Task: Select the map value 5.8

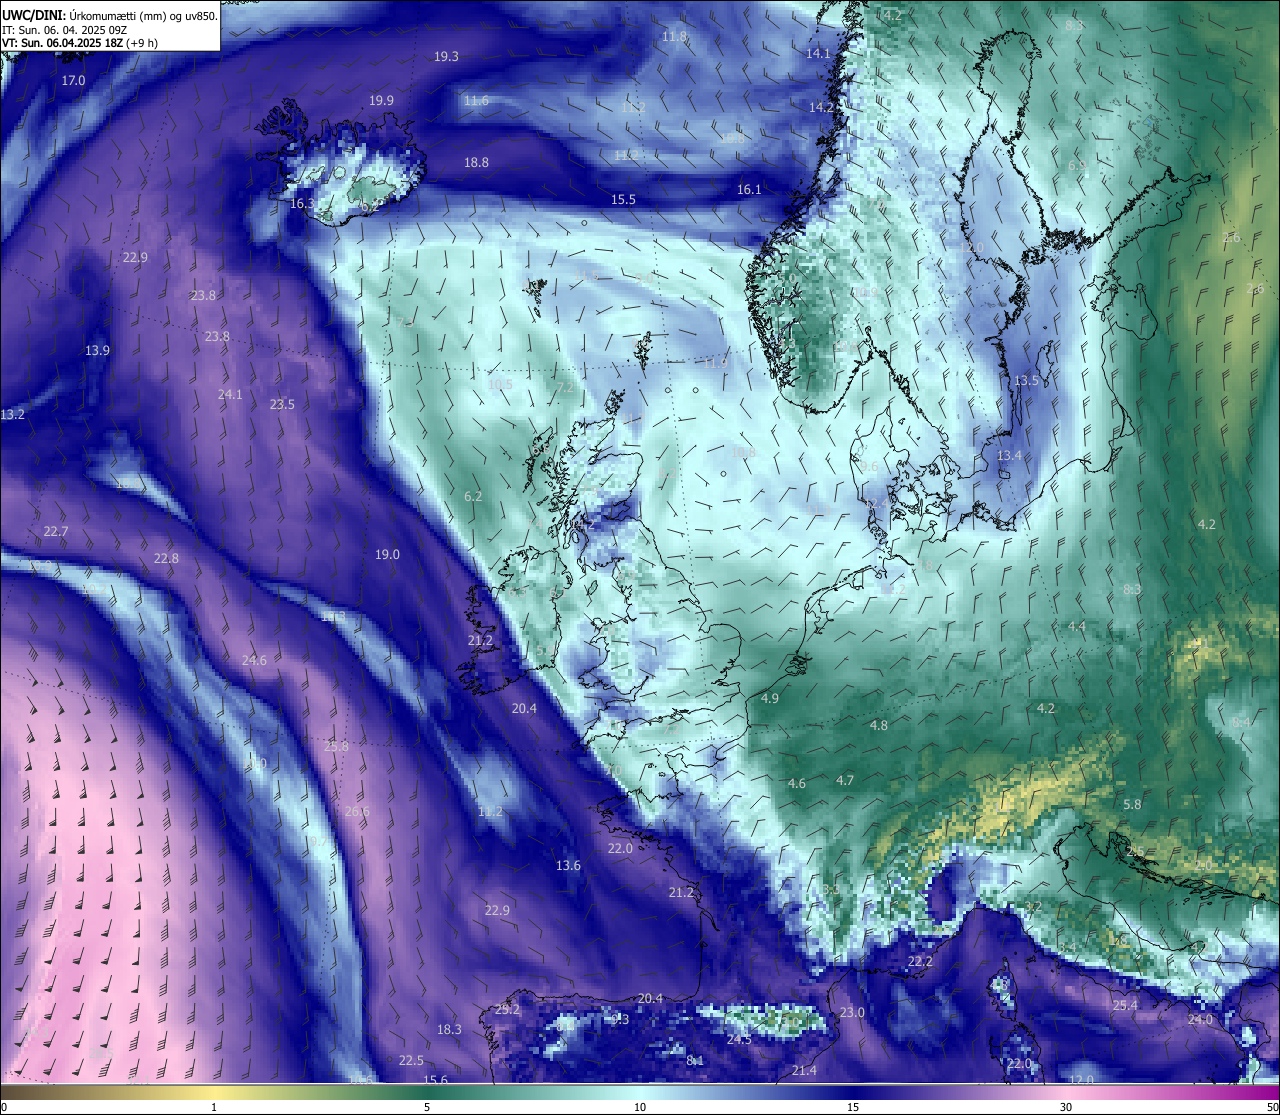Action: click(x=1132, y=805)
